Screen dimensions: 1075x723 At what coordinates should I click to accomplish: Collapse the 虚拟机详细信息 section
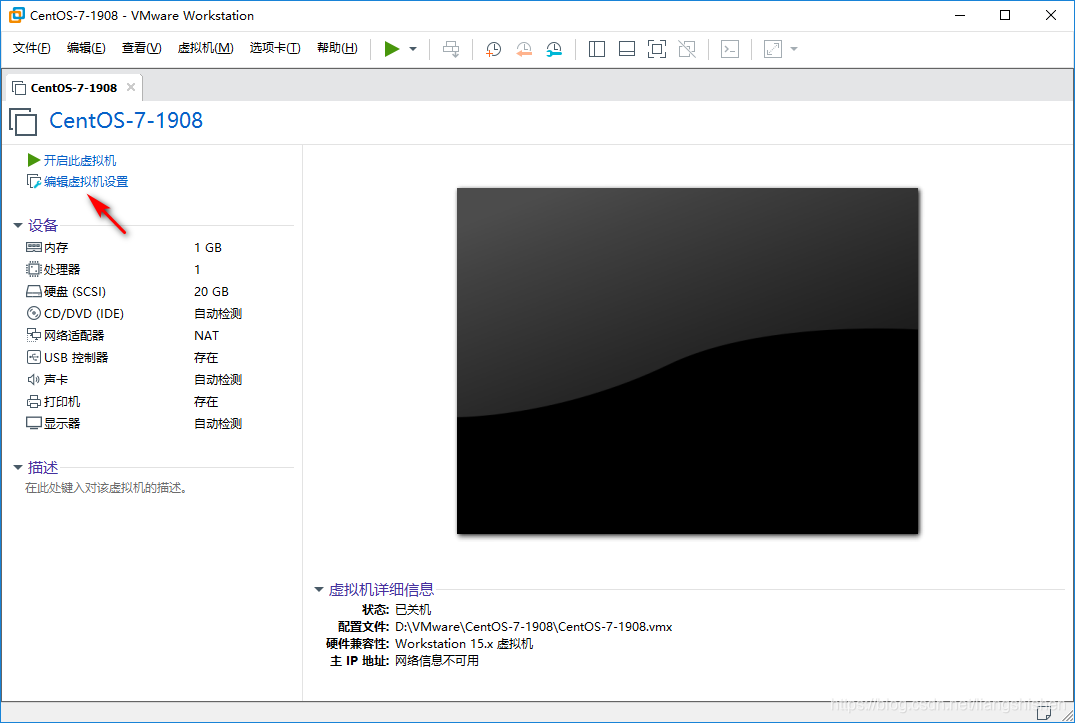coord(318,589)
